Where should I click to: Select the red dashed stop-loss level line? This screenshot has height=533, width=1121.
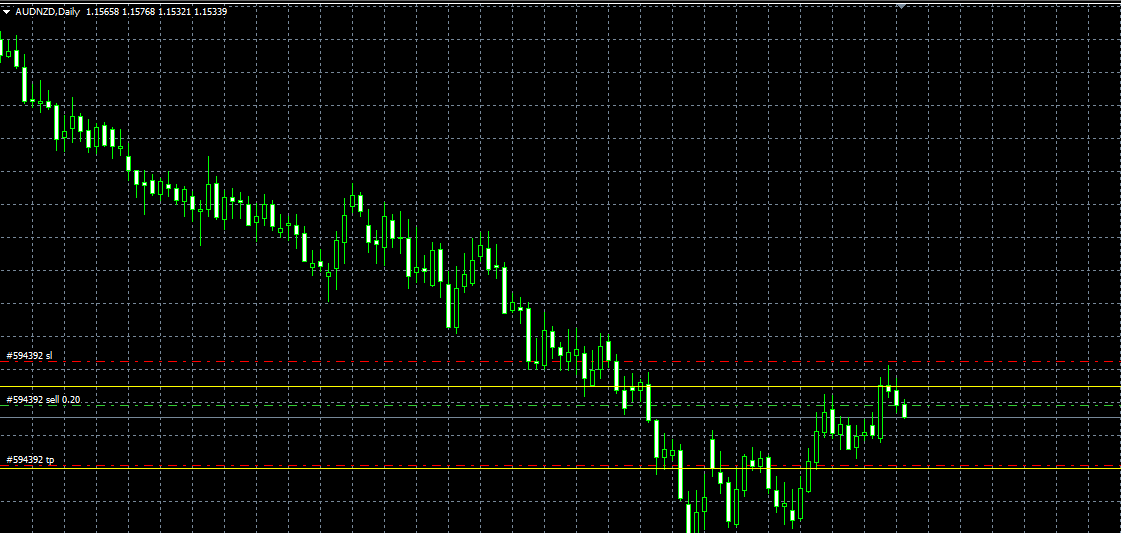click(x=560, y=362)
